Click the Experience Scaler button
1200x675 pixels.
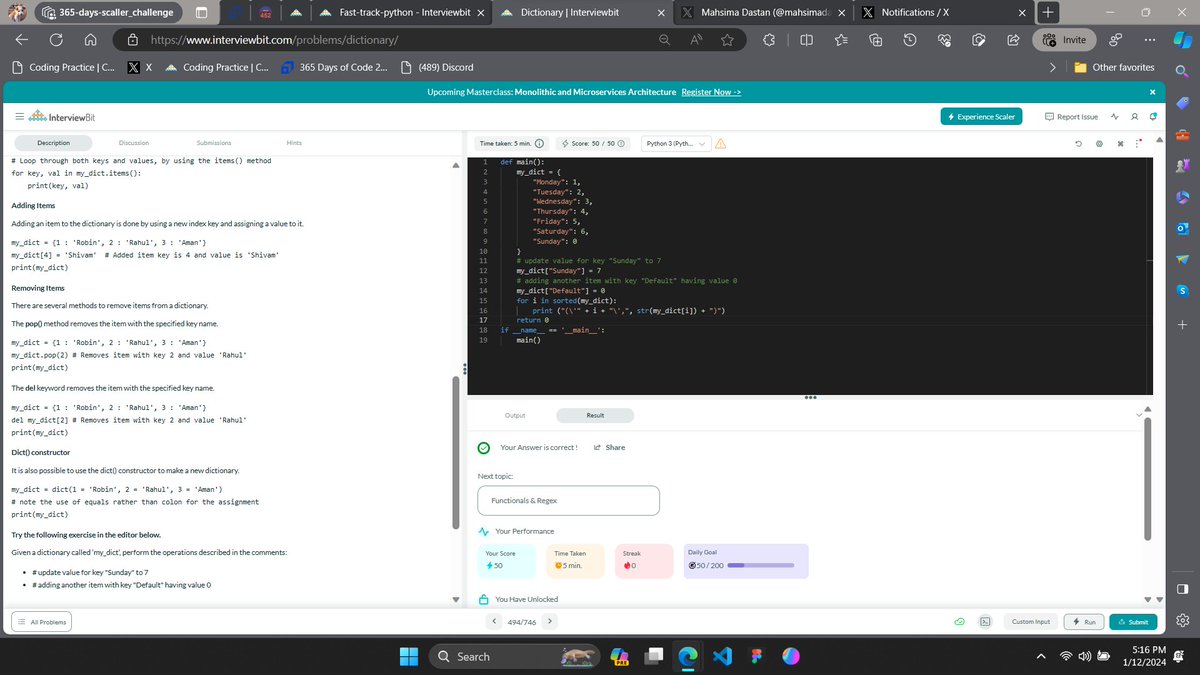[983, 116]
